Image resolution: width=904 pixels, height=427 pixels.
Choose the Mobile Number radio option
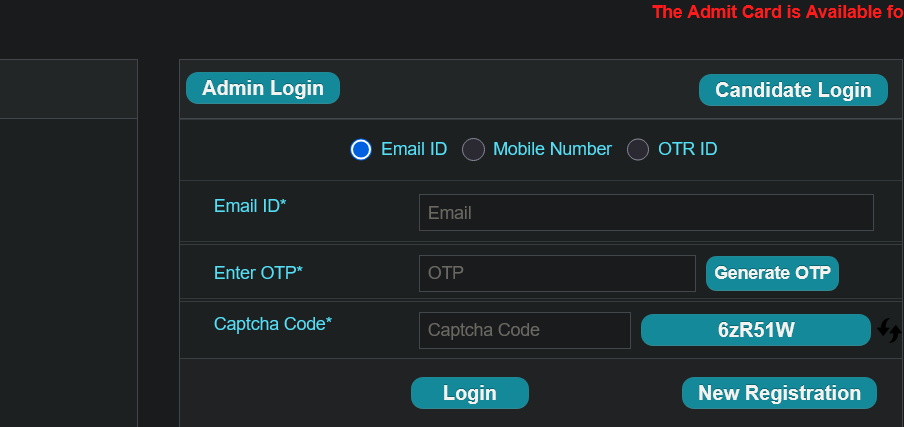473,149
